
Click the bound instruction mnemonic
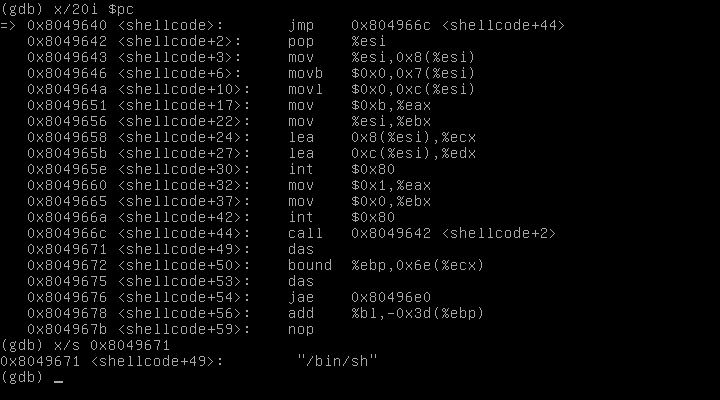308,265
